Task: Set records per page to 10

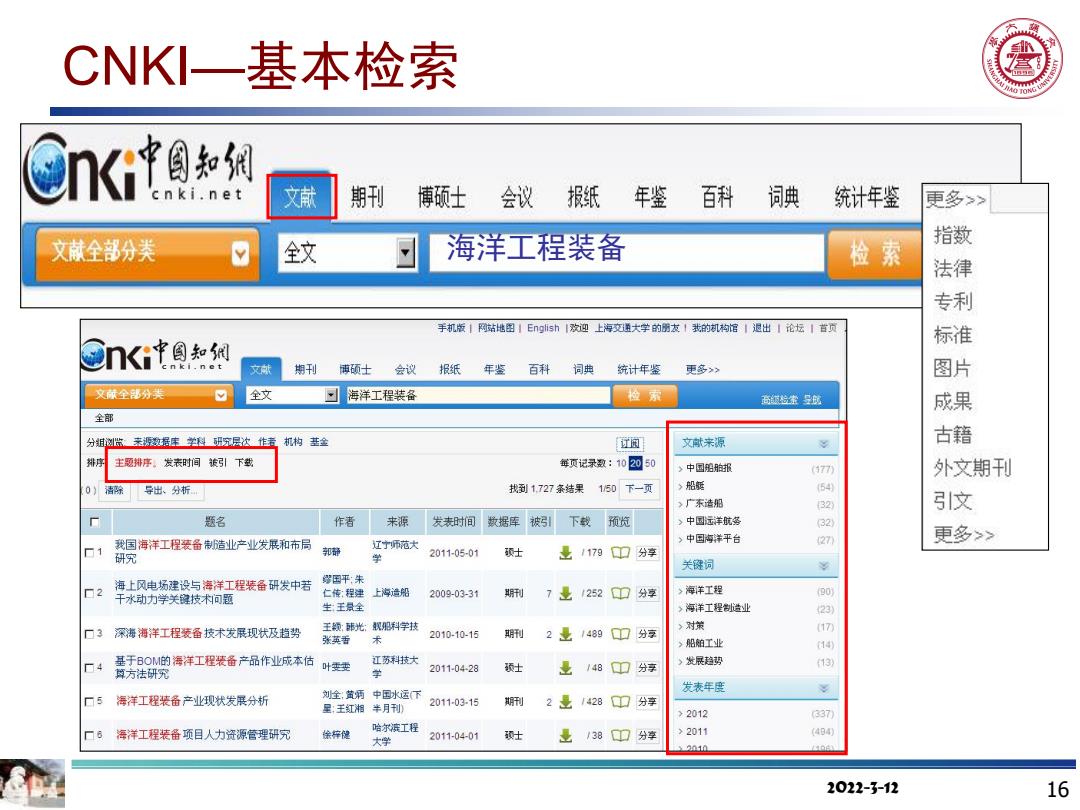Action: [621, 464]
